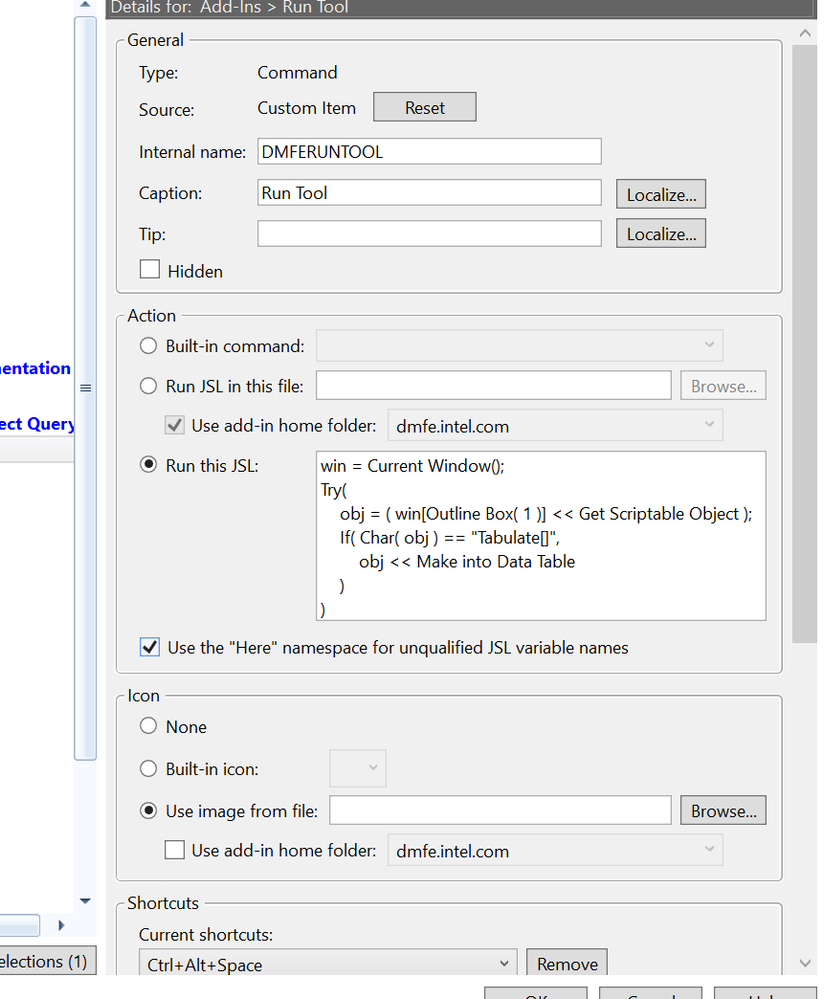
Task: Open Localize for the Tip
Action: [660, 234]
